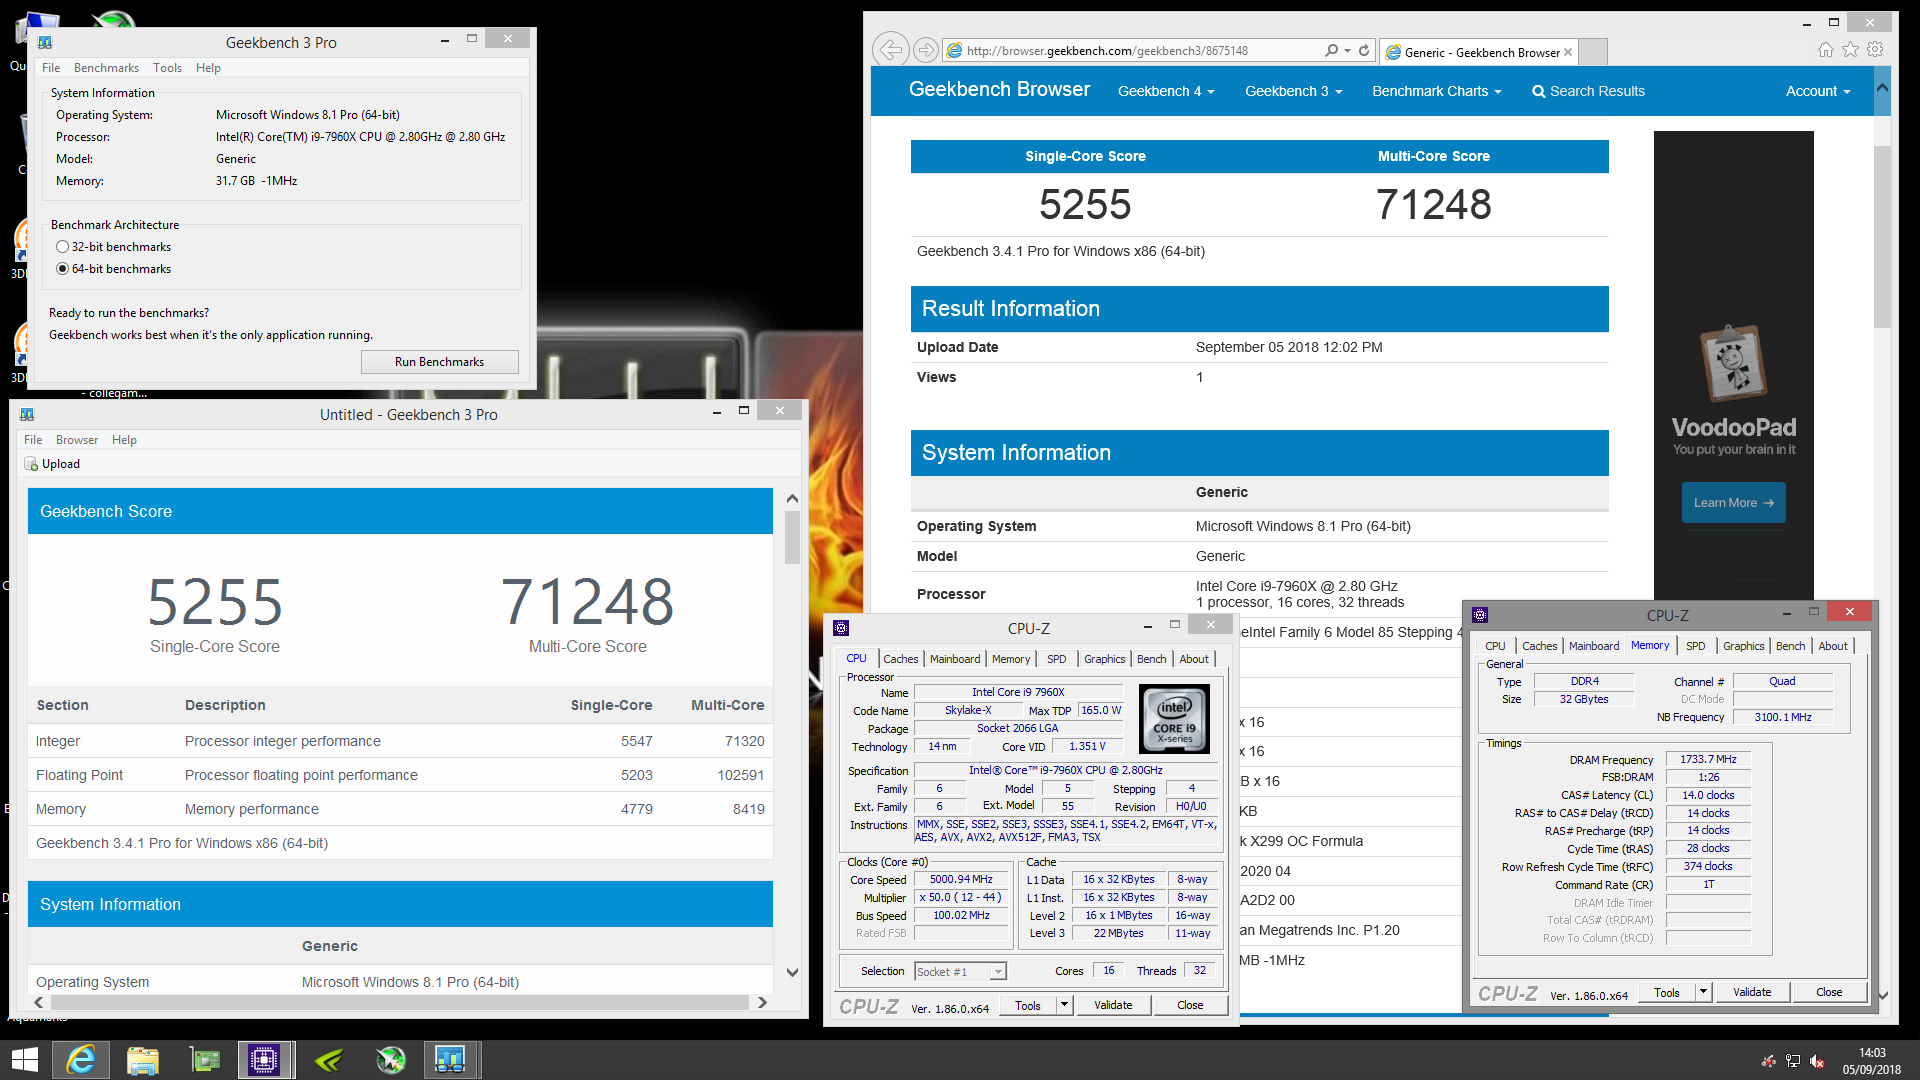Click the vertical scrollbar in Geekbench results window
Viewport: 1920px width, 1080px height.
click(x=792, y=538)
